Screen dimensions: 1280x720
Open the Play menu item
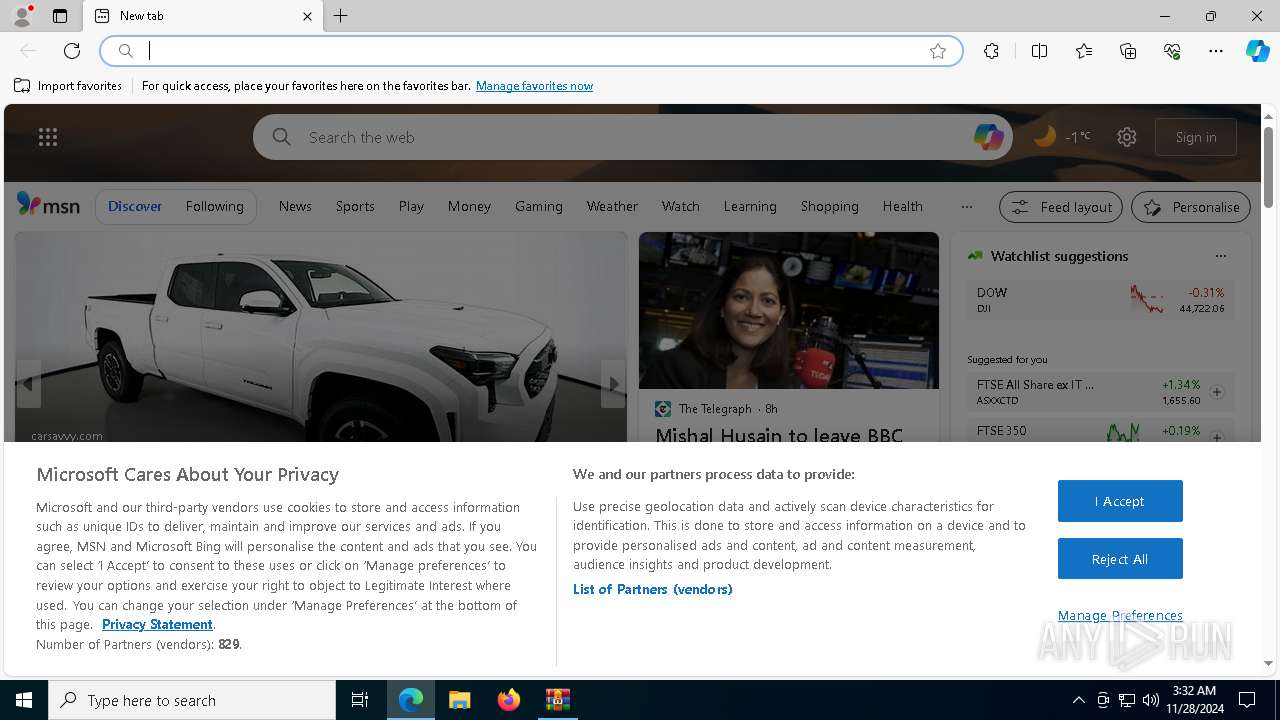[x=411, y=206]
